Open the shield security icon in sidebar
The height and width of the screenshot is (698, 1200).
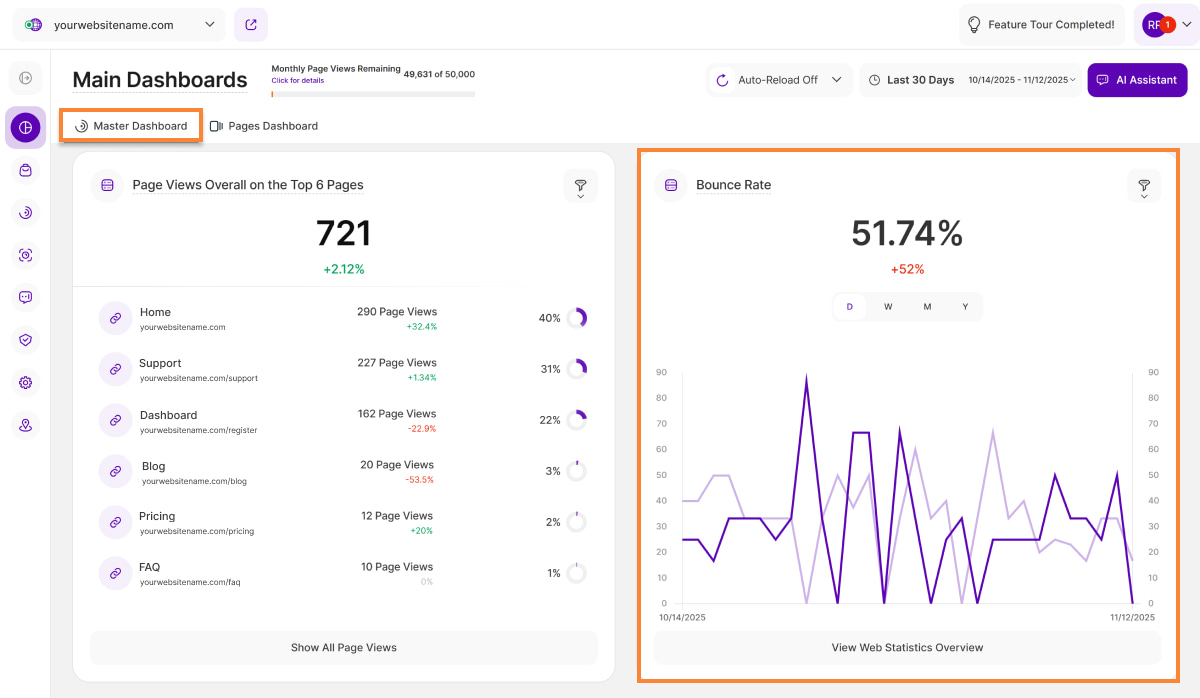[x=25, y=340]
